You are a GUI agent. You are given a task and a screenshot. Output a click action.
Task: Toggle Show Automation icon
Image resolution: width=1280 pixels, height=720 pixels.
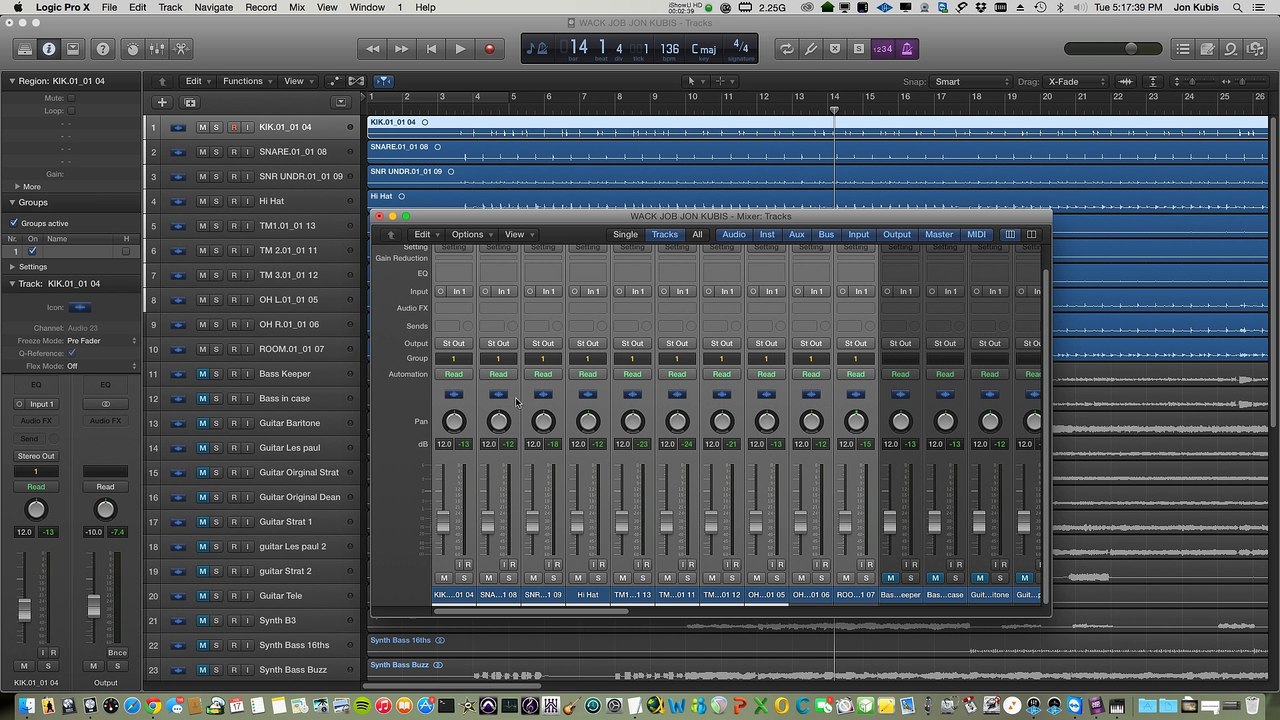tap(334, 81)
